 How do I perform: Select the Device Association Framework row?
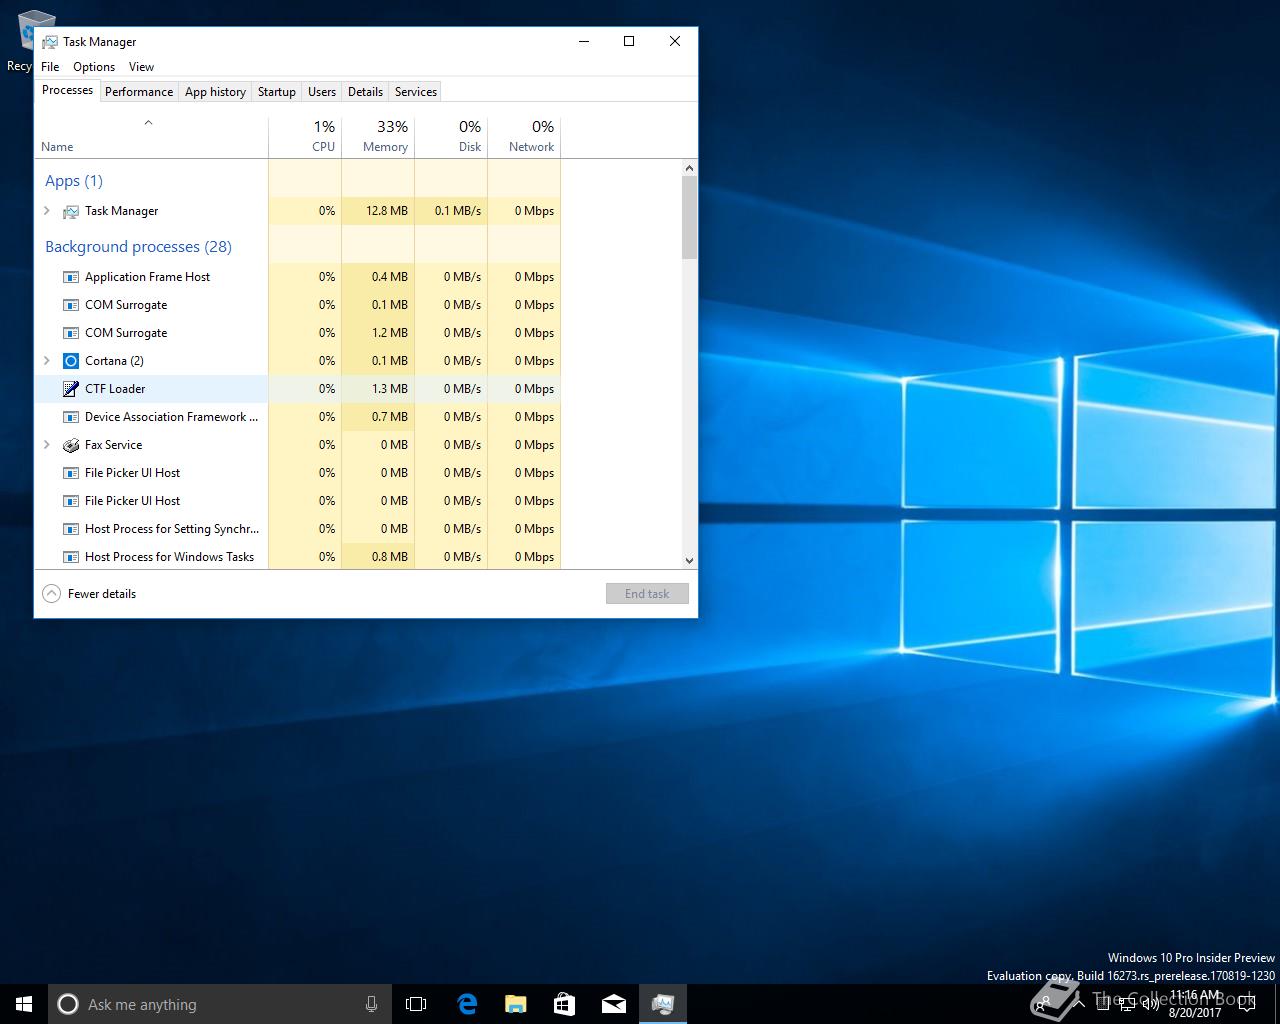click(x=298, y=417)
